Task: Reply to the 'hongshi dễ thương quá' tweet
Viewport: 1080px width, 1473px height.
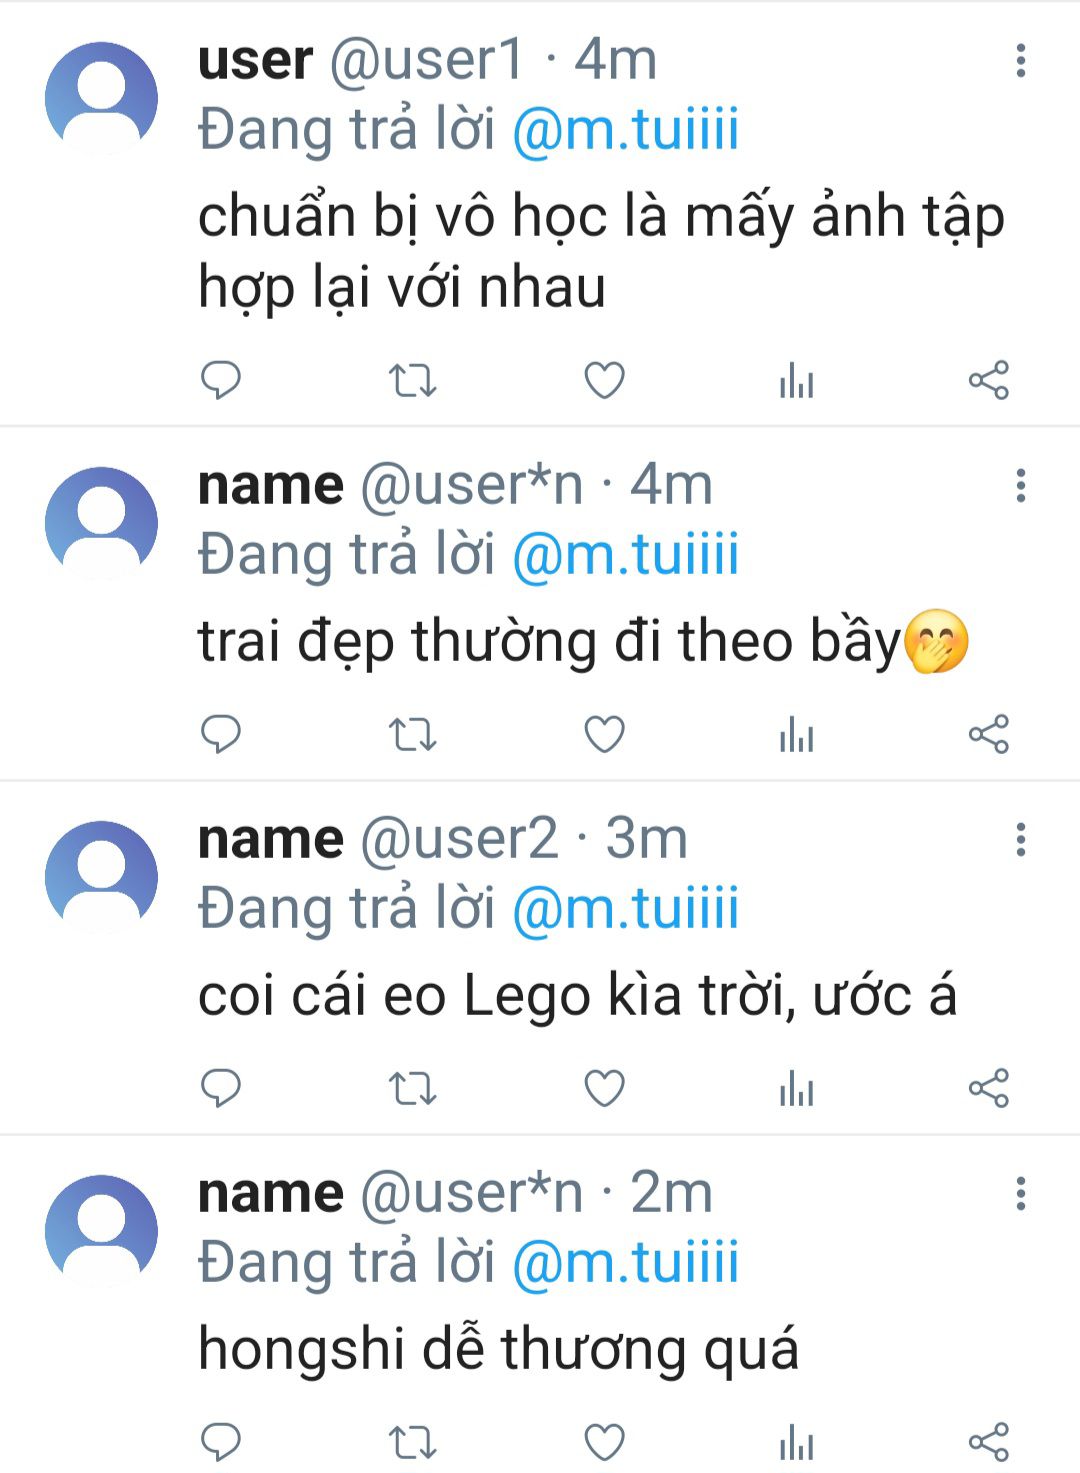Action: point(221,1442)
